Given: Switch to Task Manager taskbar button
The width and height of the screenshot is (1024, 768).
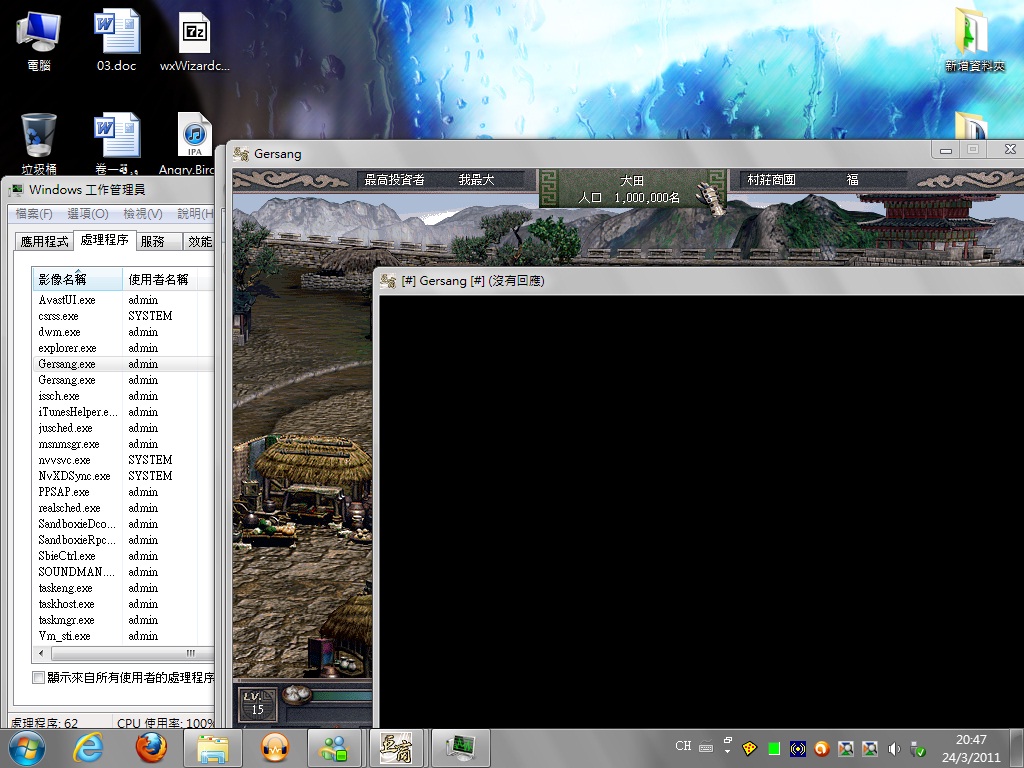Looking at the screenshot, I should (x=460, y=748).
